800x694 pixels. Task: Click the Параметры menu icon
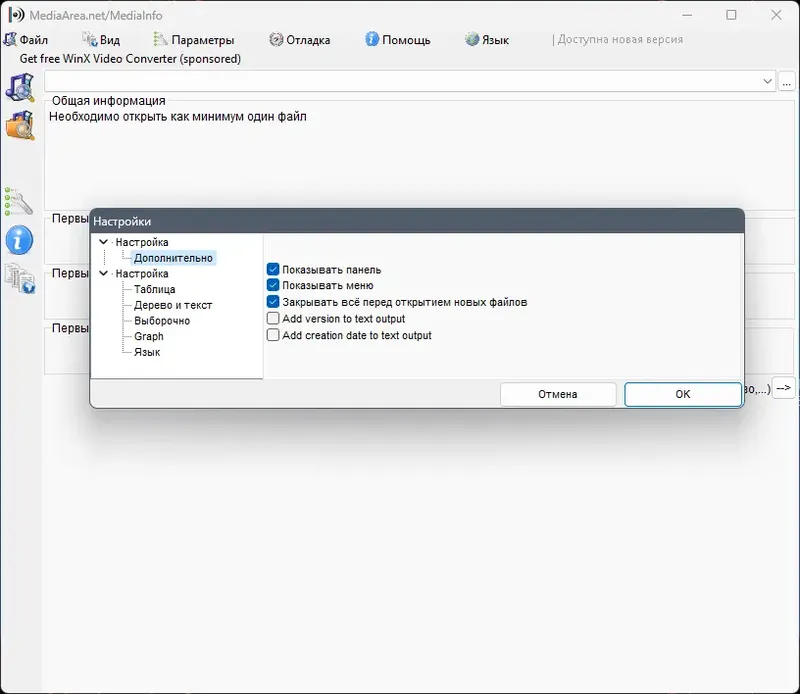point(160,39)
